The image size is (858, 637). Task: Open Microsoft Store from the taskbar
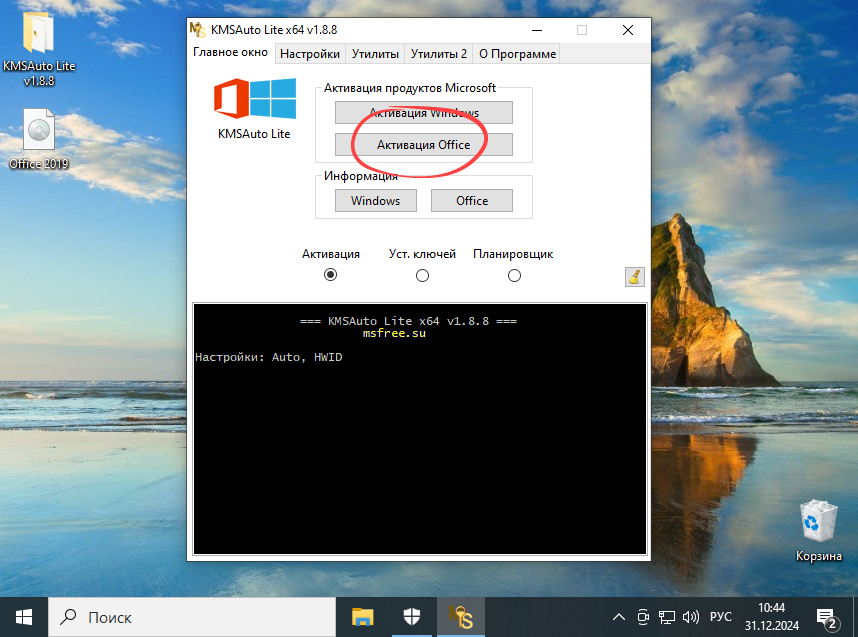tap(412, 617)
